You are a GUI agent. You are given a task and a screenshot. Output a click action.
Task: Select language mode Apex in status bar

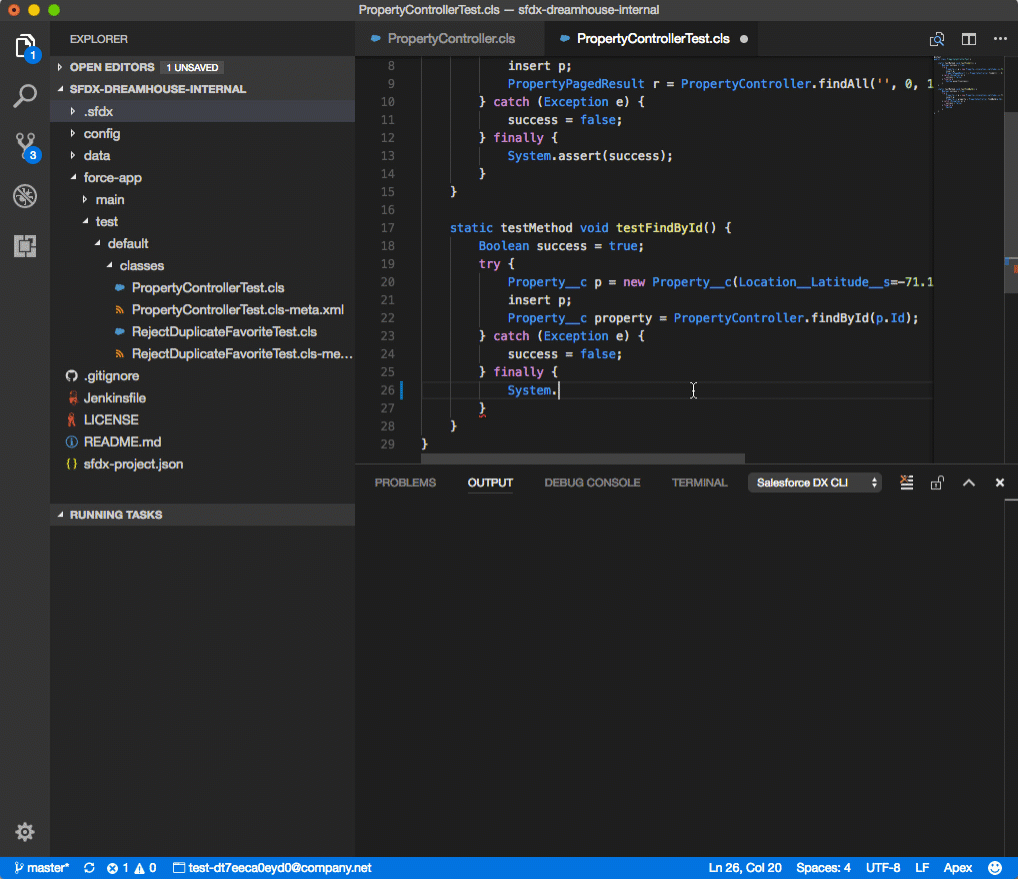pos(956,868)
